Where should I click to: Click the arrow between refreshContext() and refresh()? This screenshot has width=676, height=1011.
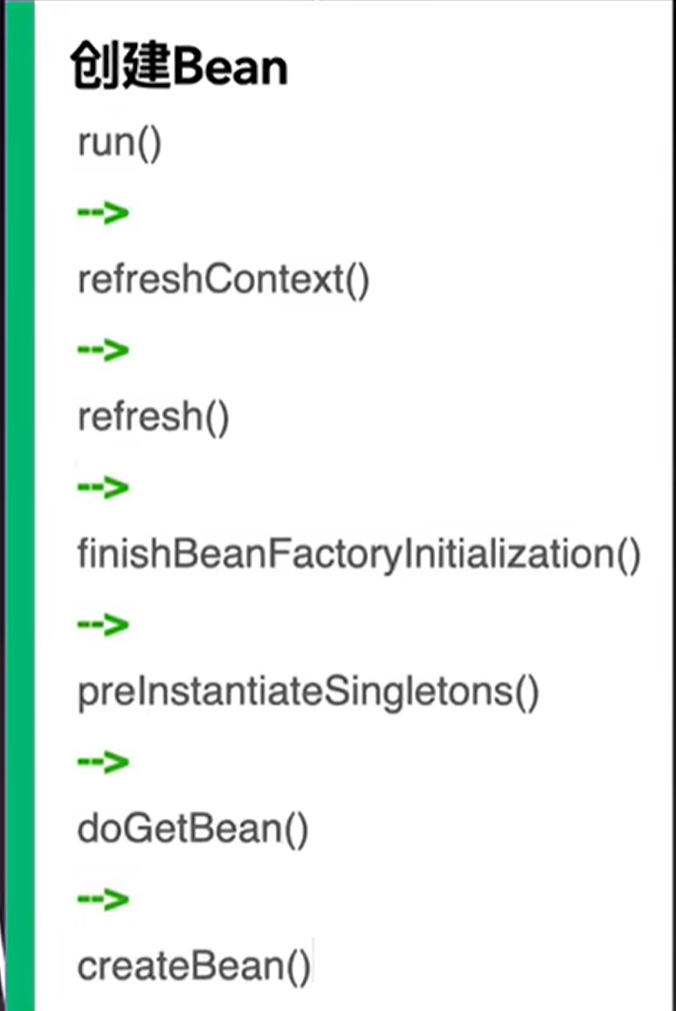pyautogui.click(x=103, y=349)
